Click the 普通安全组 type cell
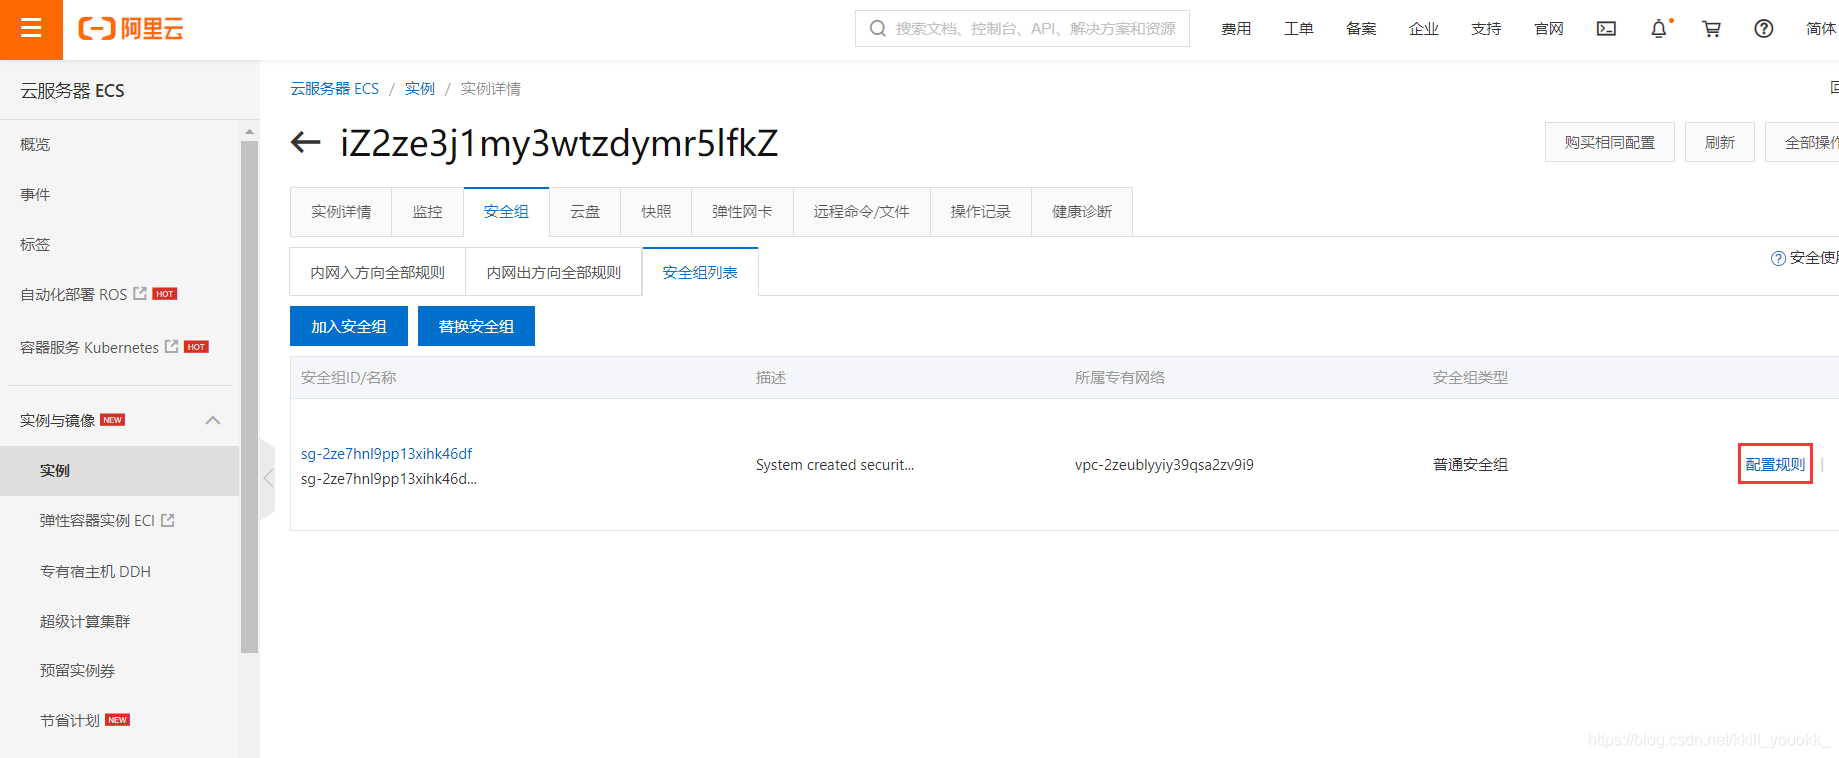This screenshot has height=758, width=1839. click(x=1470, y=464)
